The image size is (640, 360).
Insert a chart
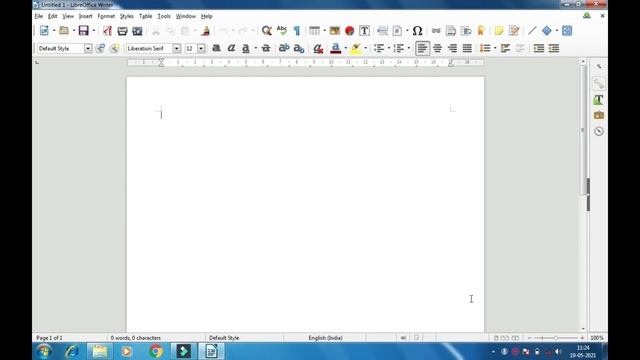(349, 31)
